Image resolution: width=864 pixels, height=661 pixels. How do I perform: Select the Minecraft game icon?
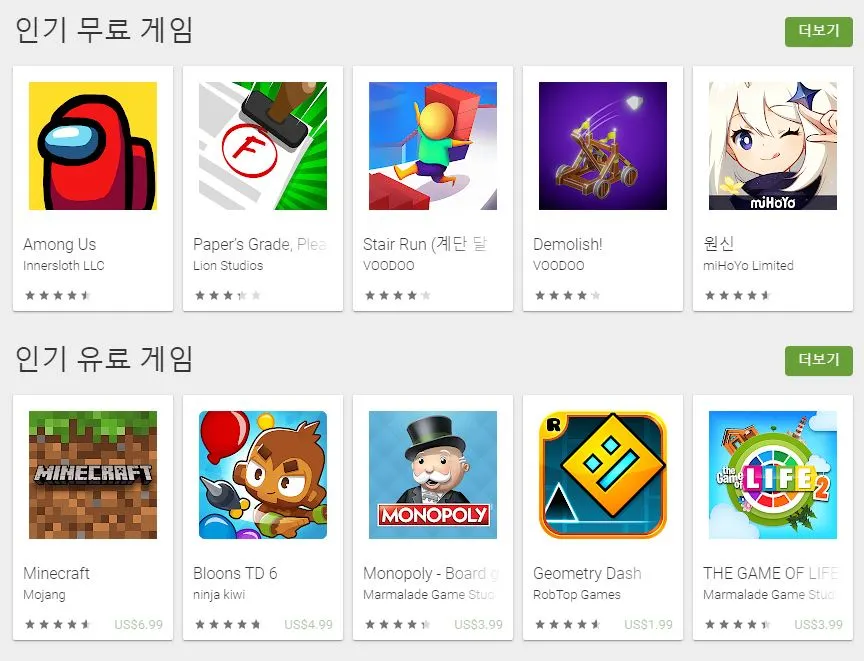pos(93,475)
